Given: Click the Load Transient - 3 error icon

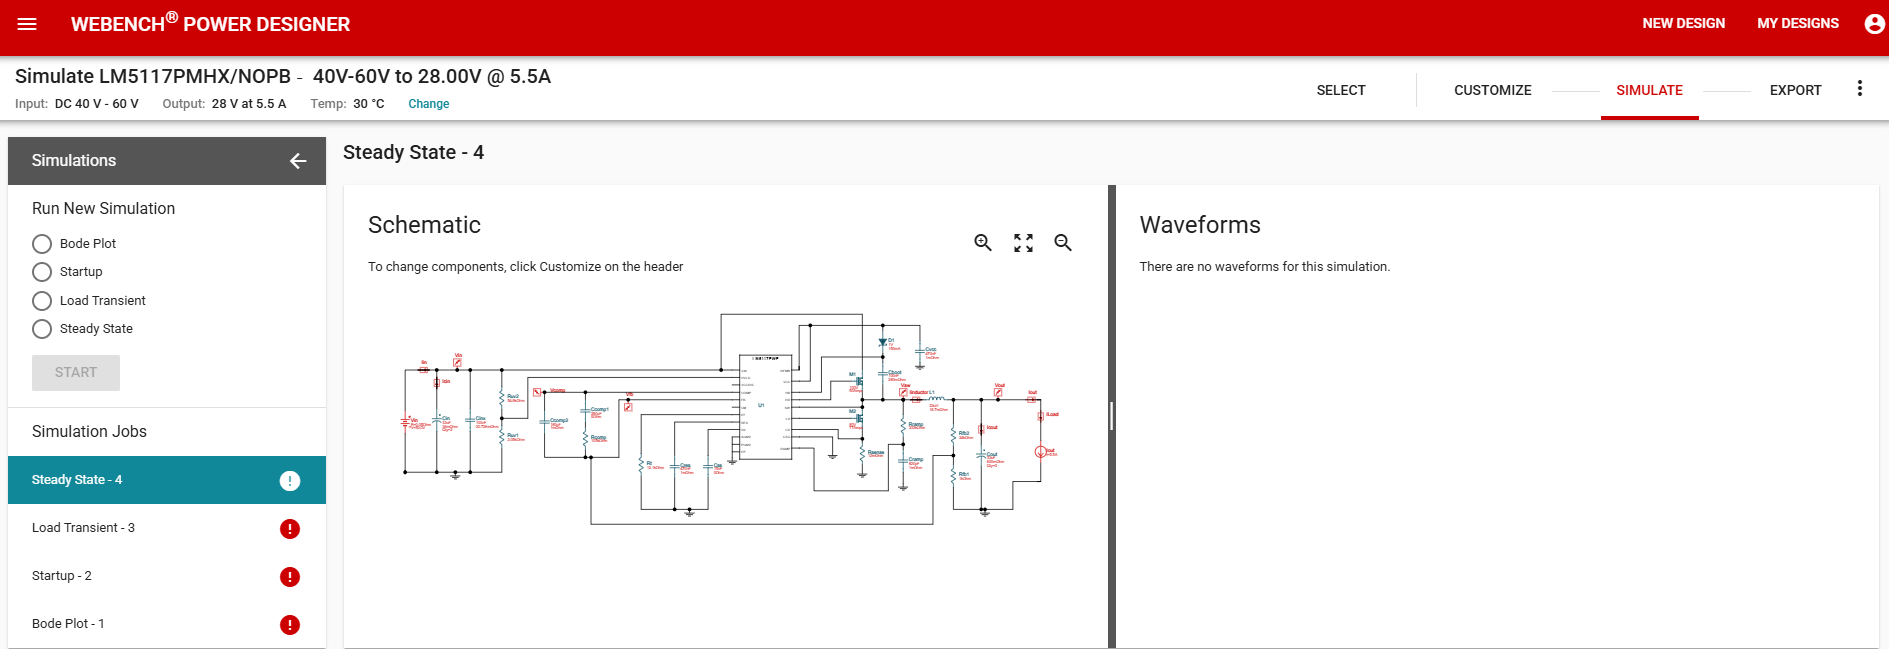Looking at the screenshot, I should [290, 529].
